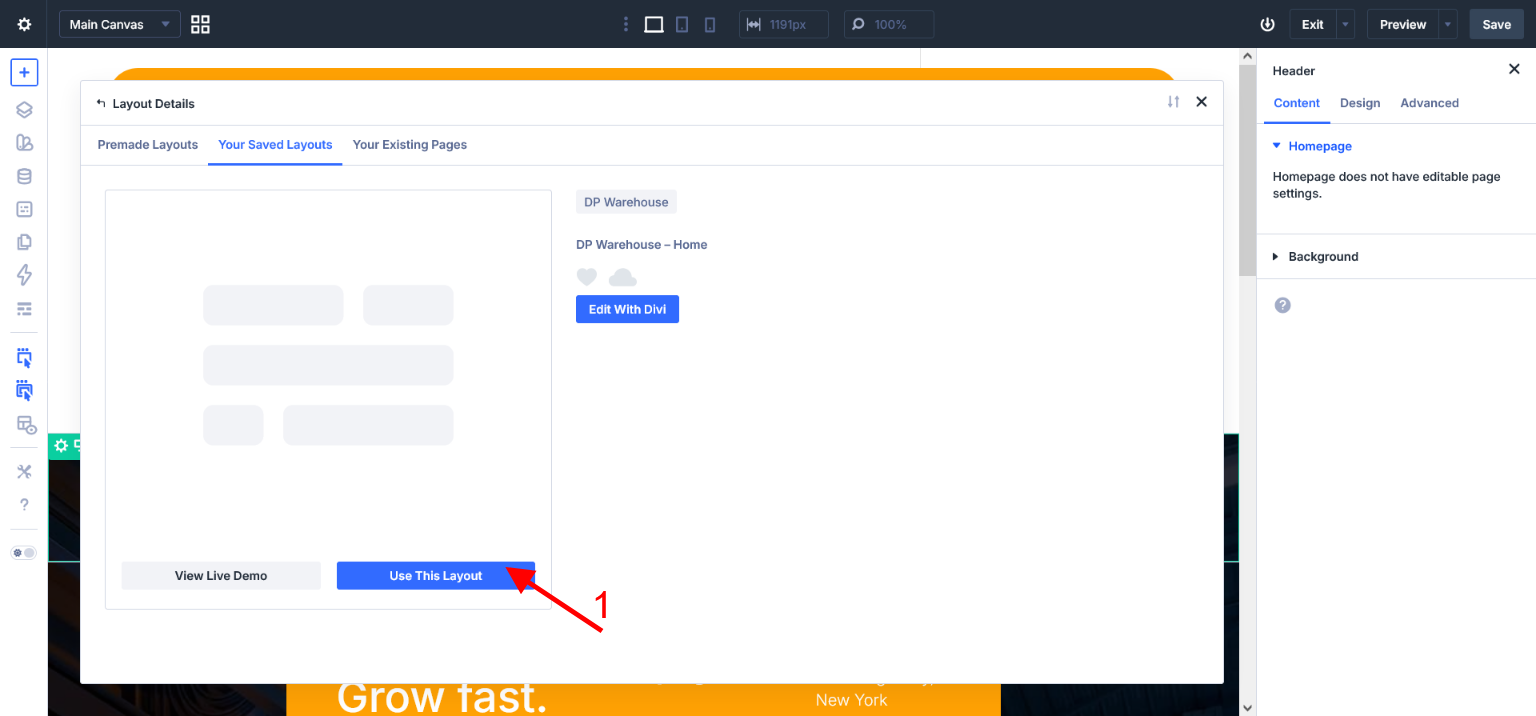The height and width of the screenshot is (716, 1536).
Task: Close the Header settings panel
Action: point(1514,69)
